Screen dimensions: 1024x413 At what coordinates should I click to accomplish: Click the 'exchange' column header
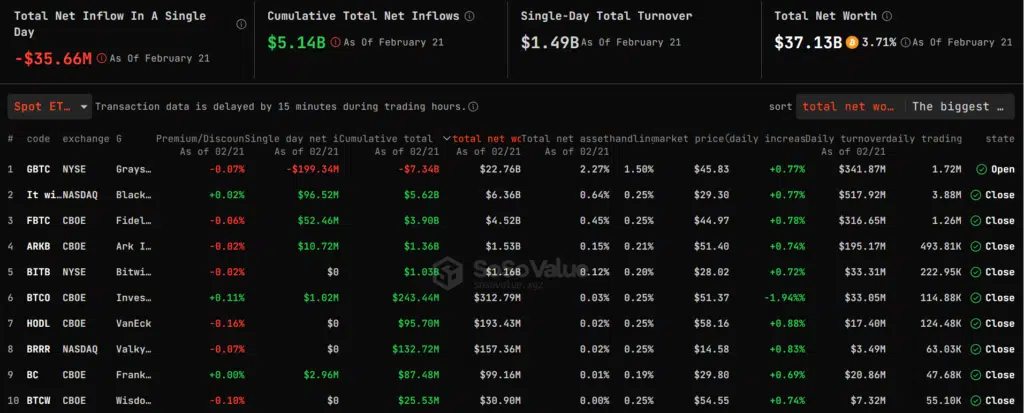click(86, 139)
